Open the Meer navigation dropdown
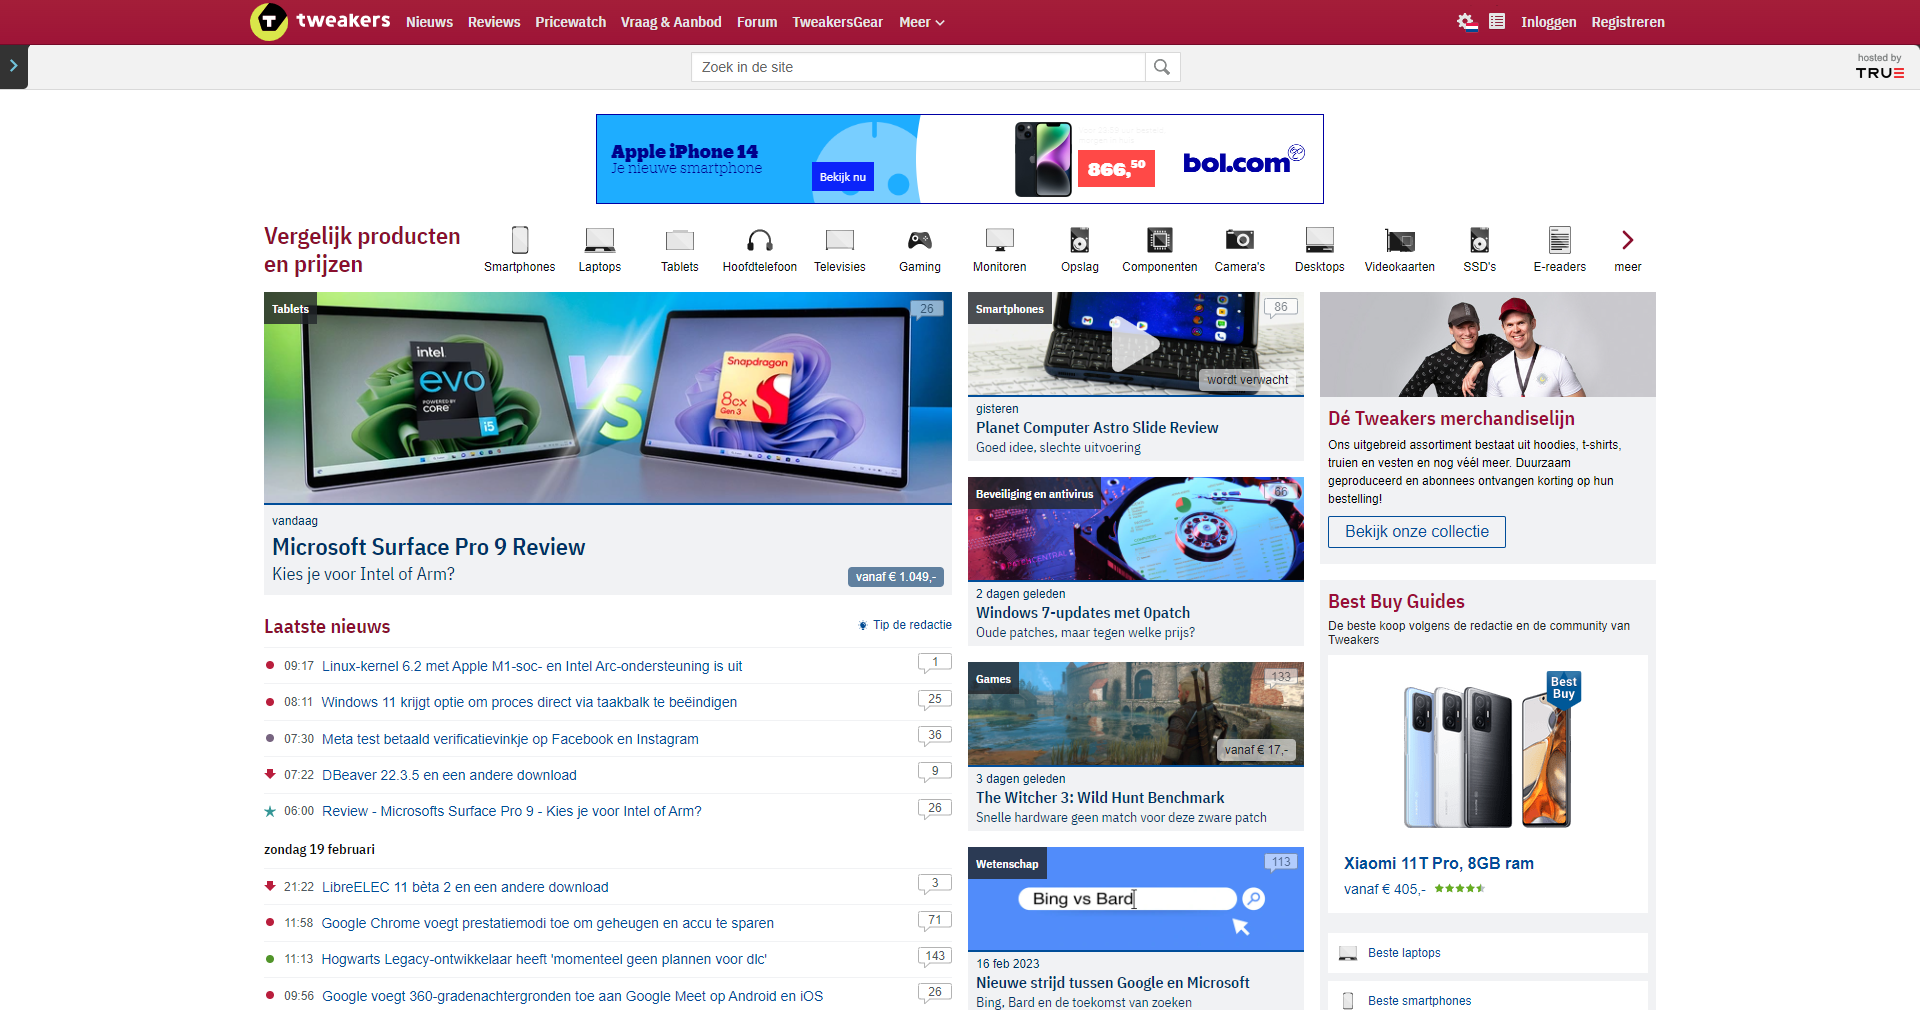This screenshot has height=1010, width=1920. [918, 21]
